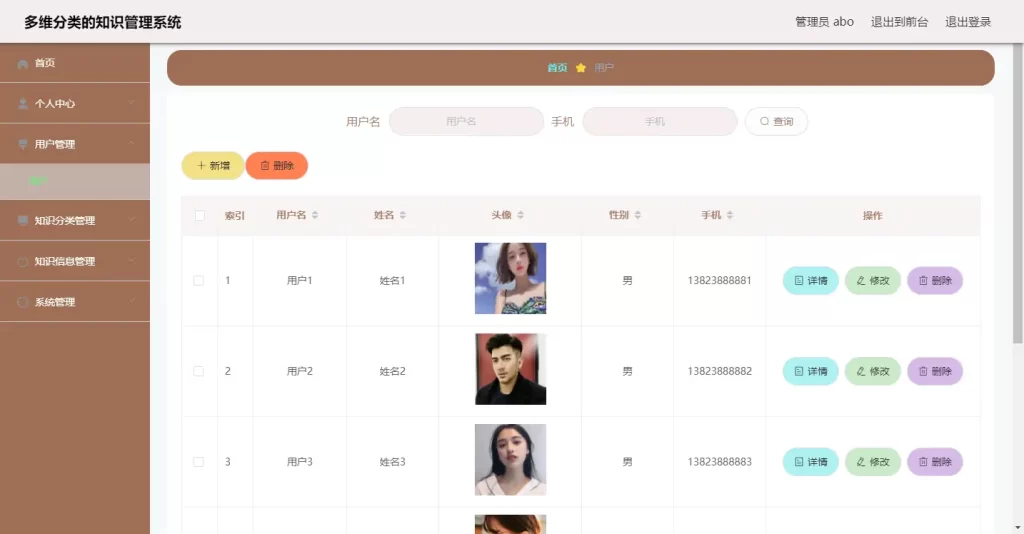This screenshot has width=1024, height=534.
Task: Click 修改 for 用户3
Action: 872,462
